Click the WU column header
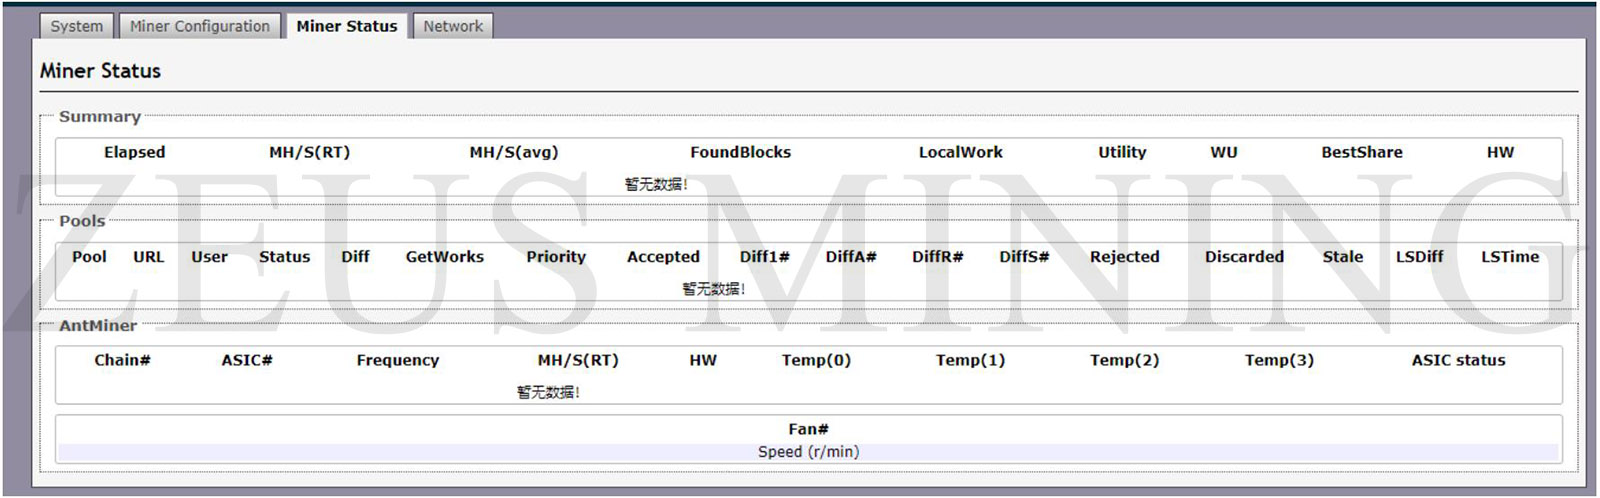Viewport: 1600px width, 498px height. click(1224, 152)
